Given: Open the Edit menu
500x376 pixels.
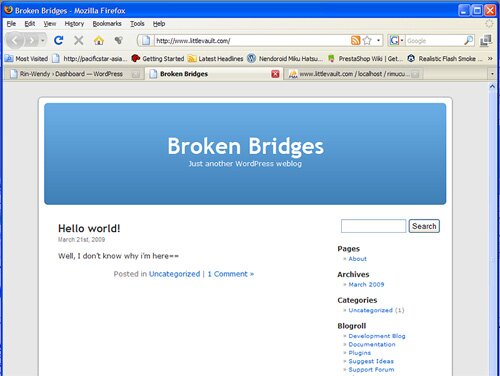Looking at the screenshot, I should (30, 24).
